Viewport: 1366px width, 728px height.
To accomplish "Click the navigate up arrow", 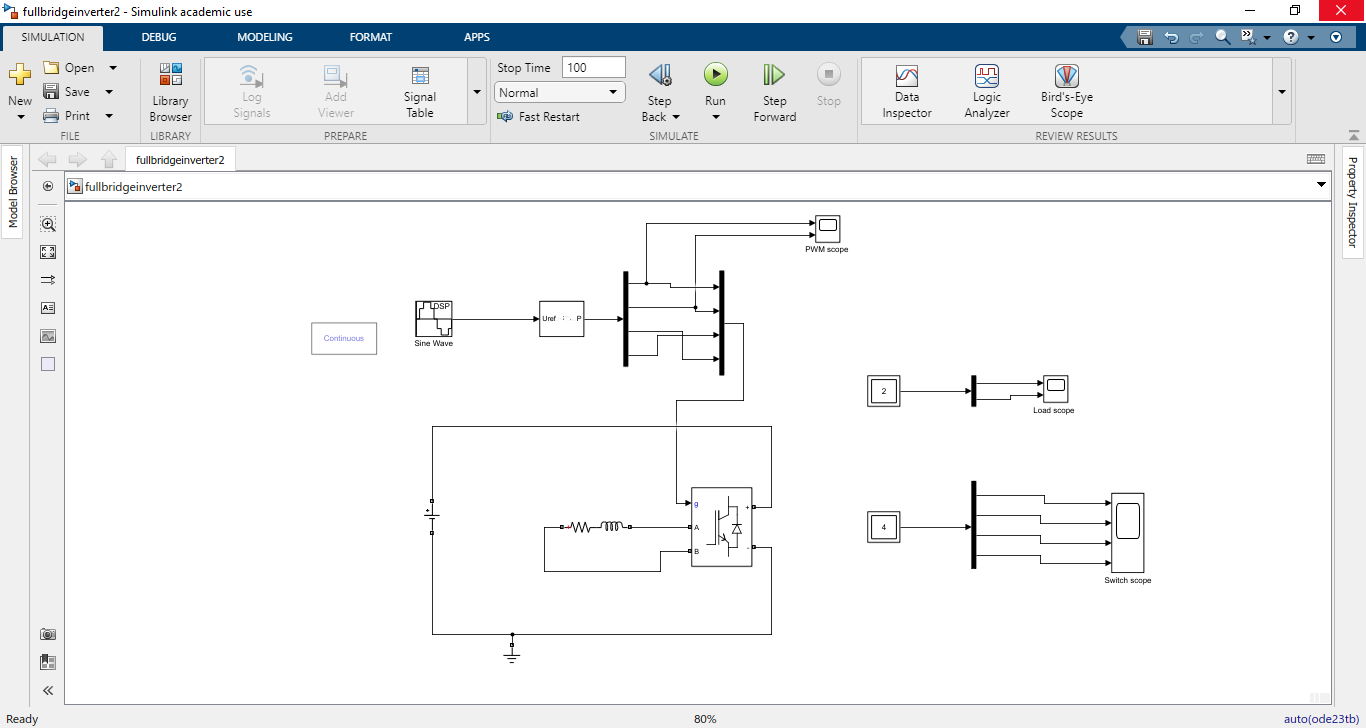I will click(x=109, y=159).
